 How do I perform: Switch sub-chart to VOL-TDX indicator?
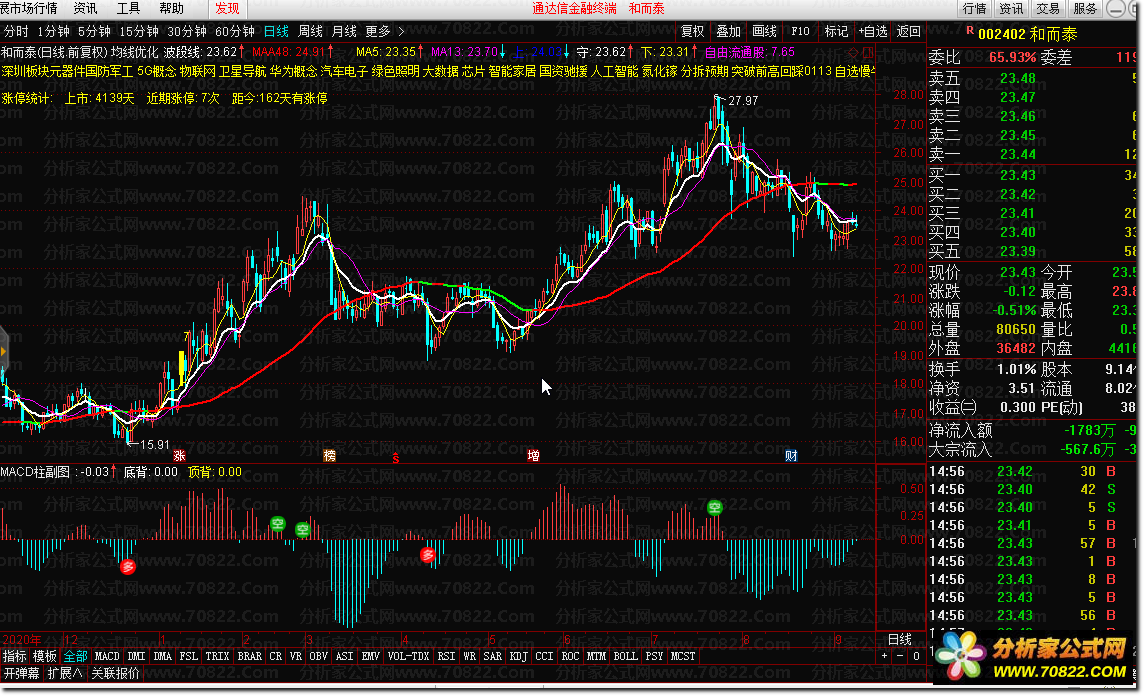click(408, 656)
